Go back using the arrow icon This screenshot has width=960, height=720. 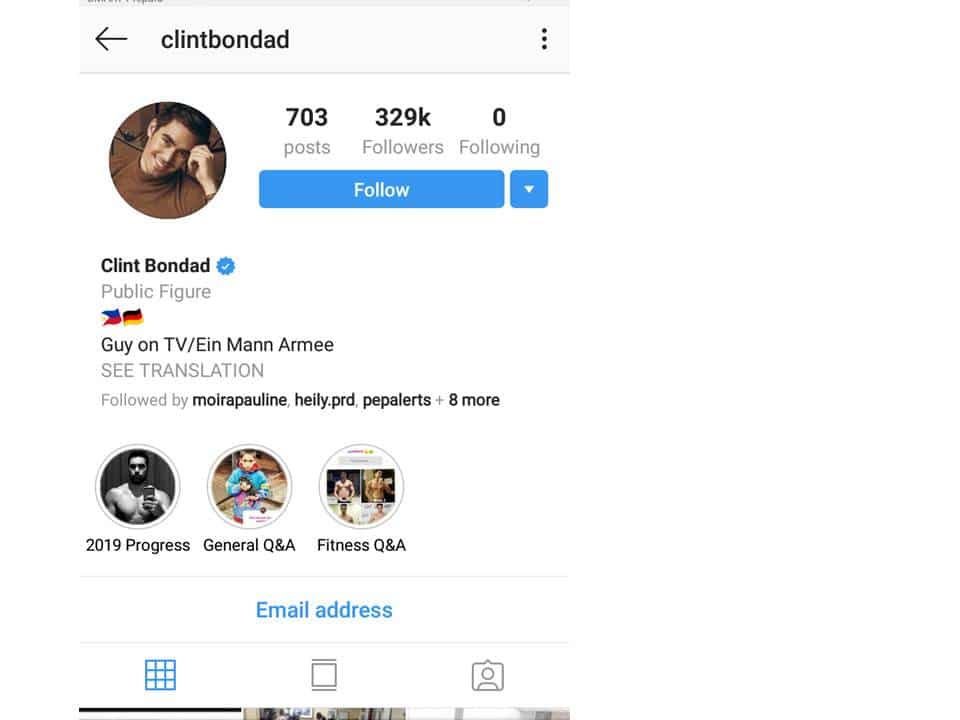tap(111, 39)
